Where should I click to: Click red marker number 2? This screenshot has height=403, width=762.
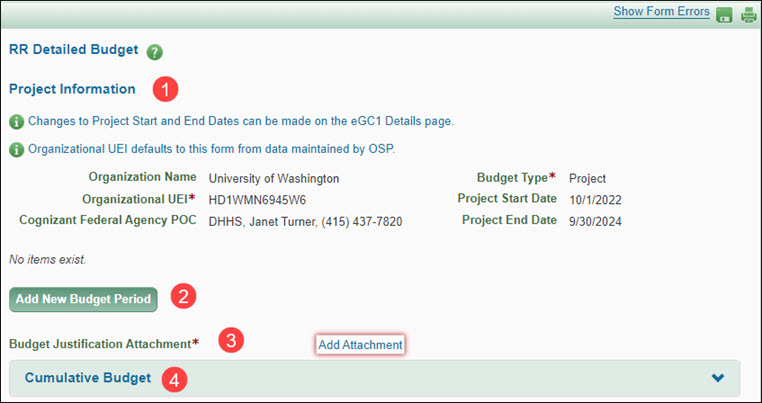183,296
